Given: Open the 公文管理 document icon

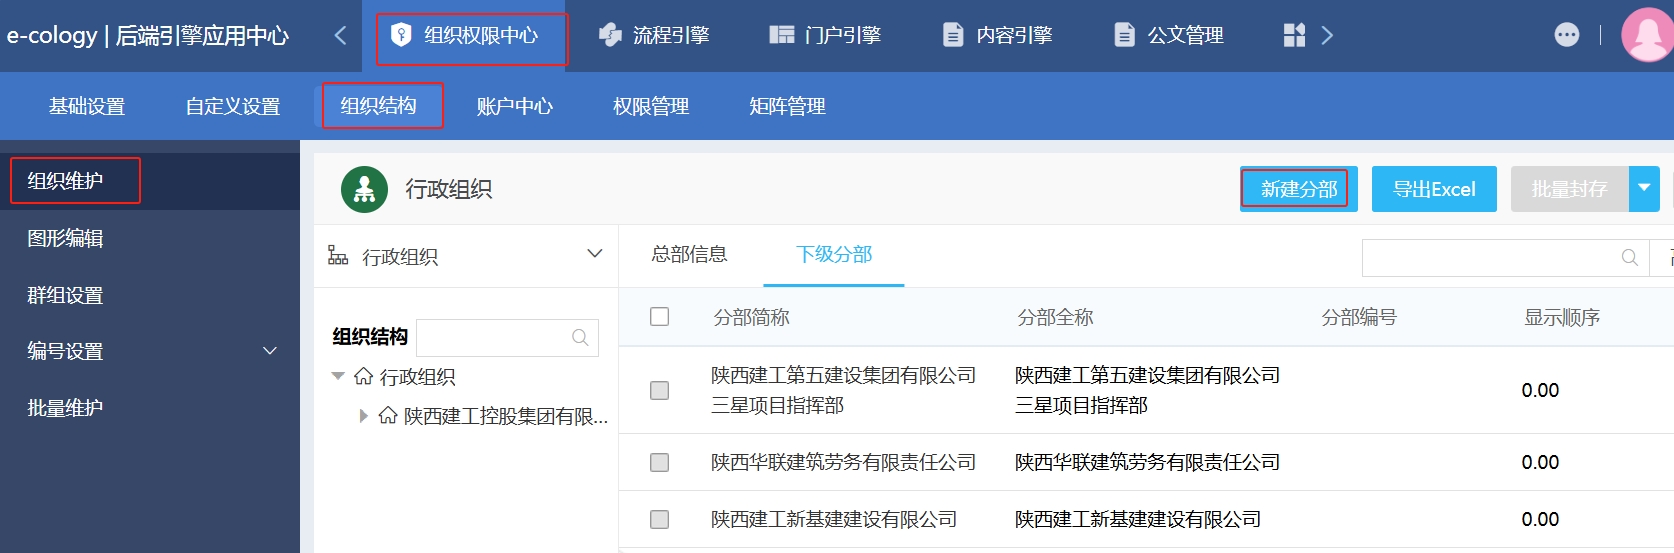Looking at the screenshot, I should pos(1125,35).
